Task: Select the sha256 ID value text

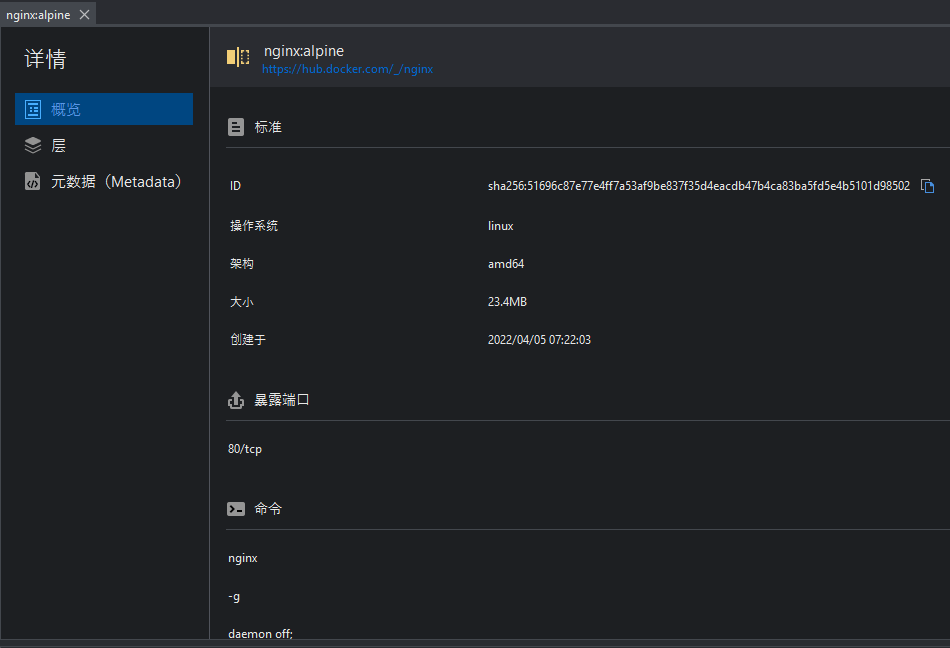Action: click(699, 186)
